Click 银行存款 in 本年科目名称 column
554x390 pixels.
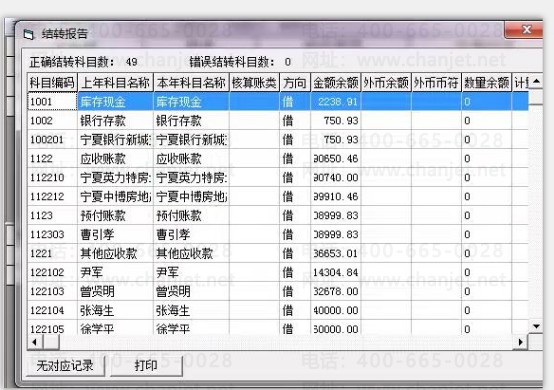pyautogui.click(x=191, y=121)
